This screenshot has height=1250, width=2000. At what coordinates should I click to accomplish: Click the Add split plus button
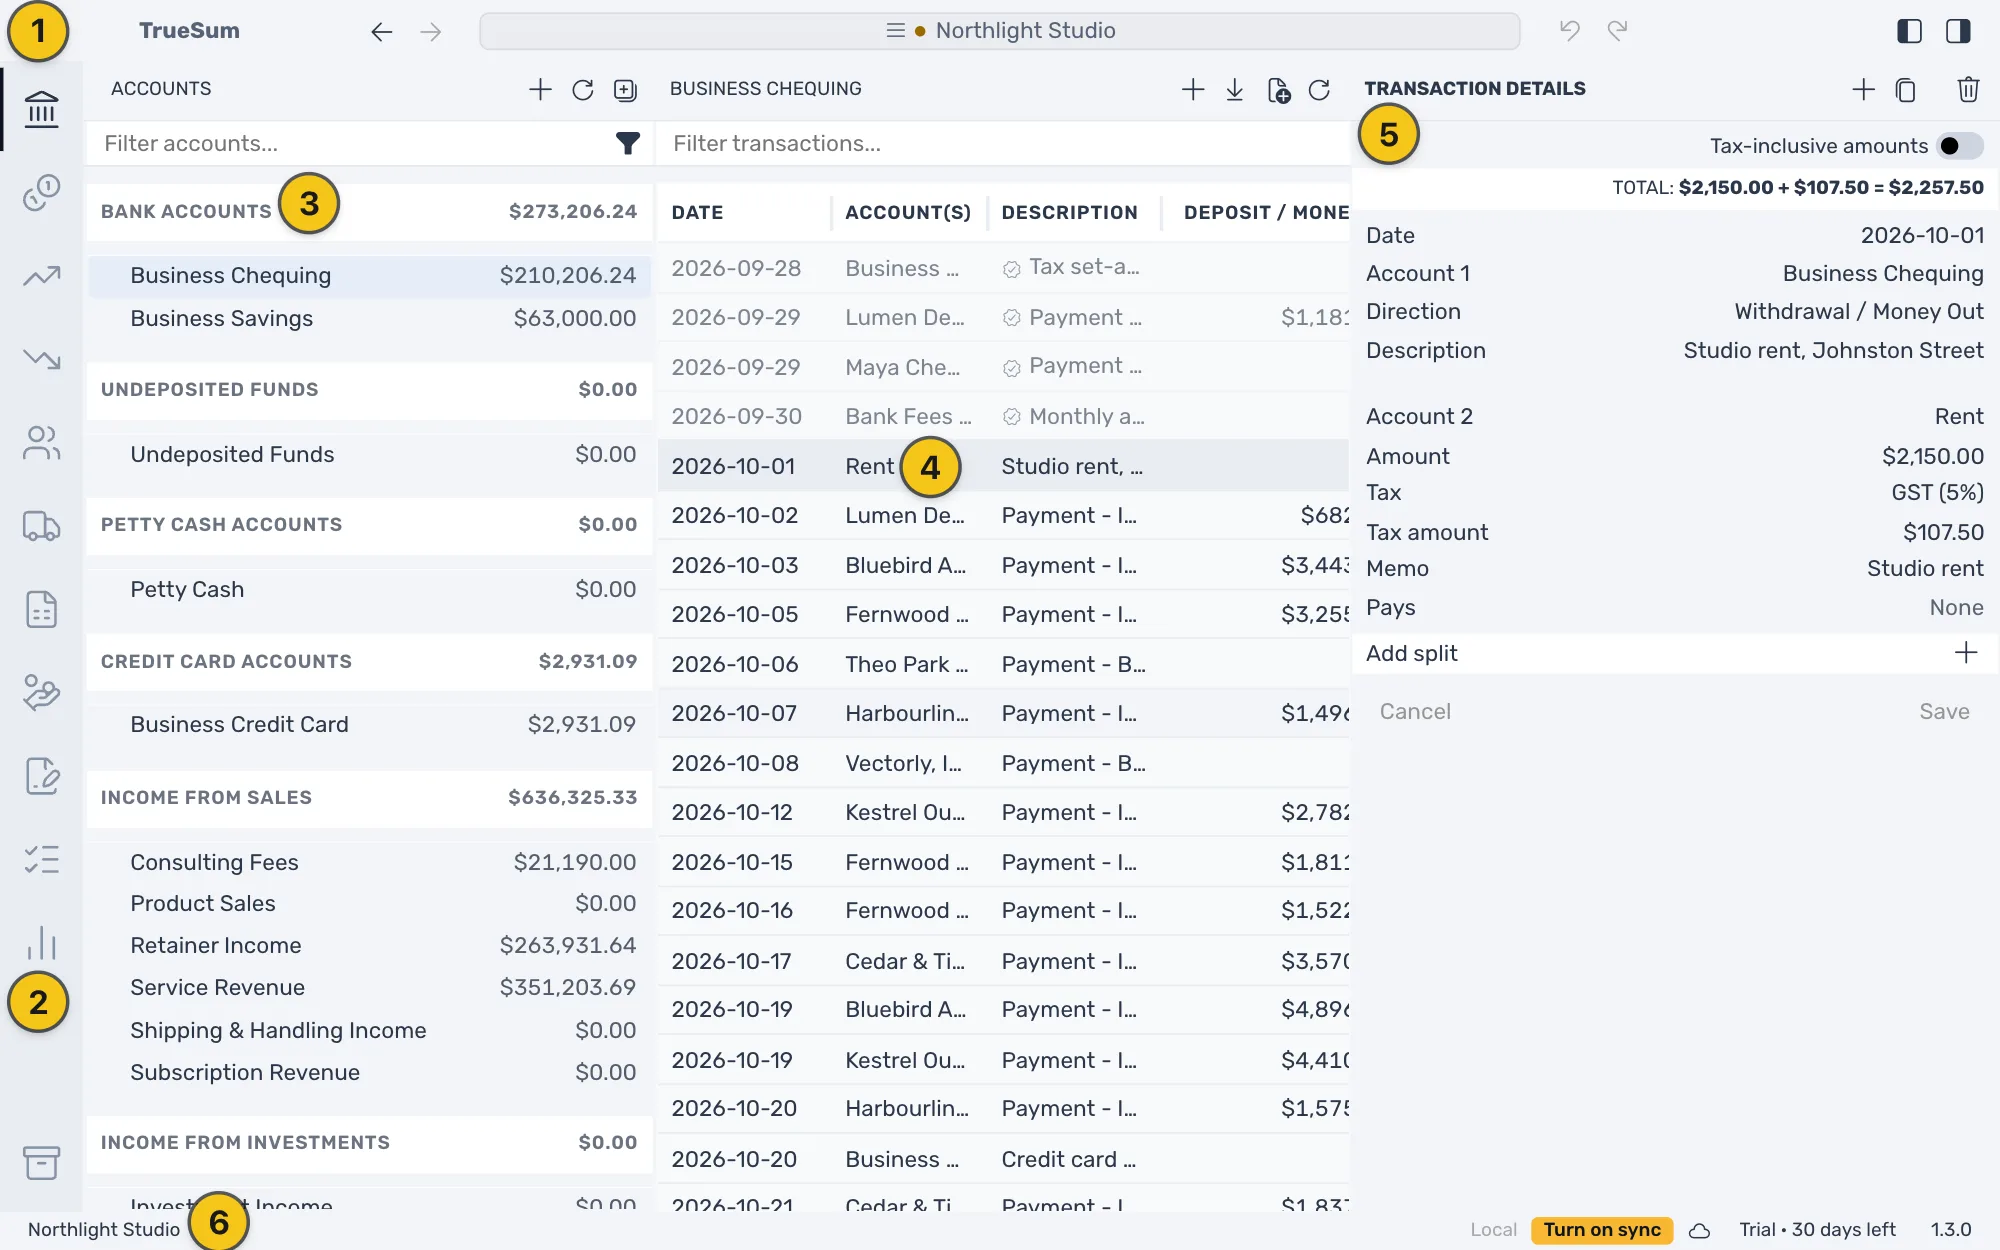click(1965, 653)
